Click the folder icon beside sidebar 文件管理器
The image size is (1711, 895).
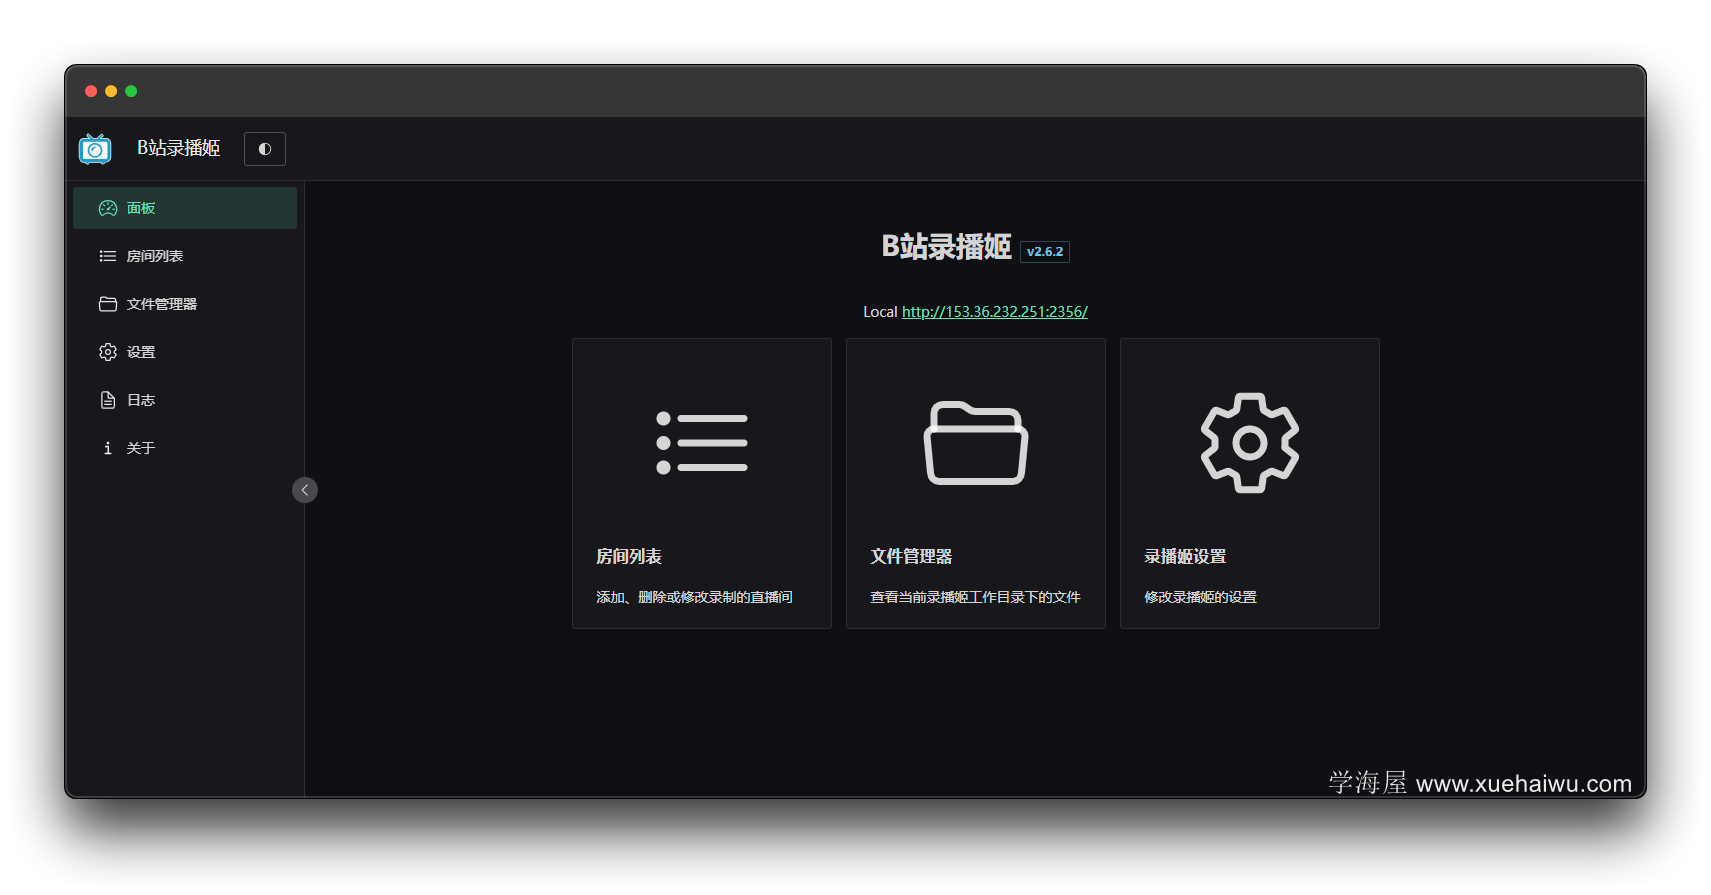pos(108,304)
